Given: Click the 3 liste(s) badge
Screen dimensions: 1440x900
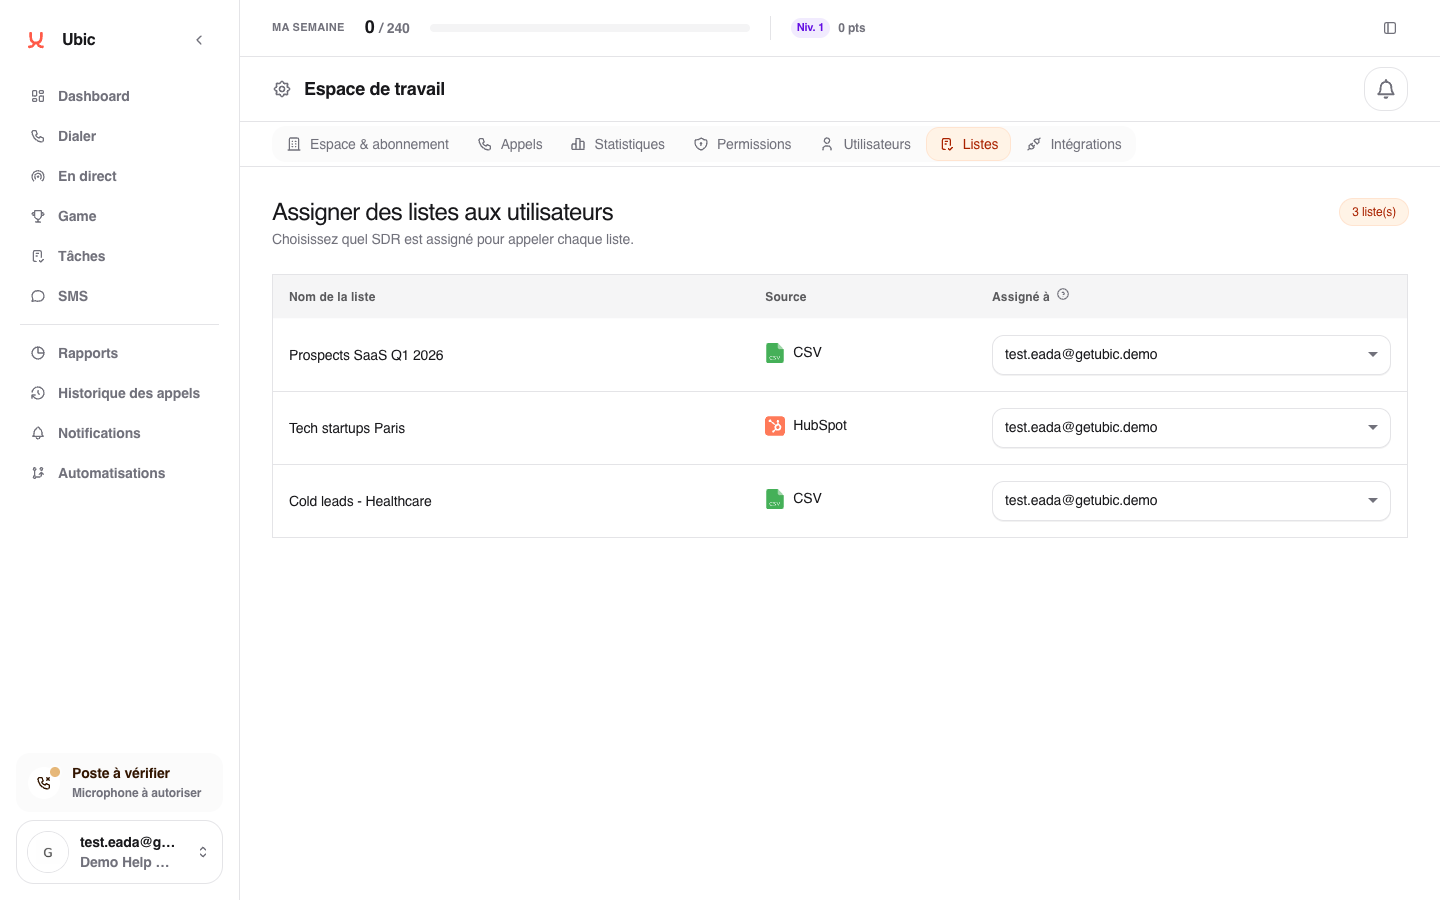Looking at the screenshot, I should (1374, 212).
